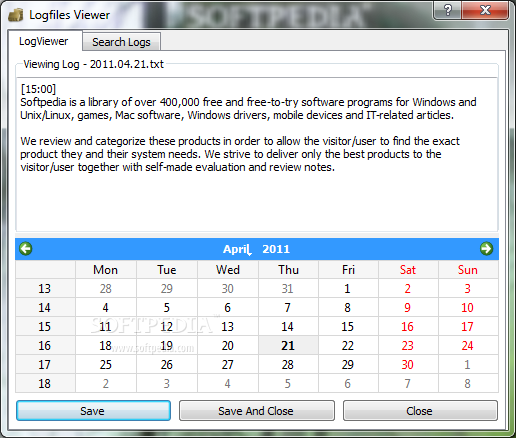
Task: Select greyed May 1 in the week 17 row
Action: click(468, 364)
